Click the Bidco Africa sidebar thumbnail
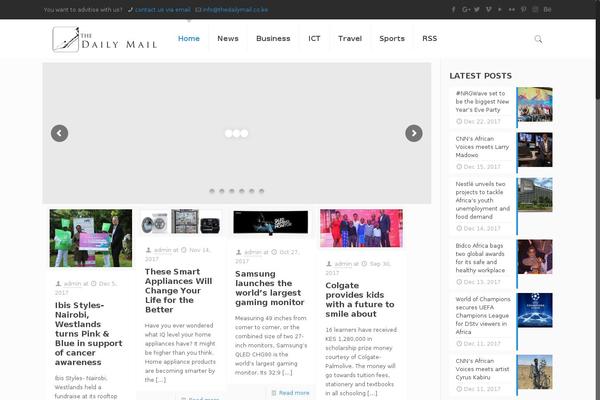600x400 pixels. click(x=535, y=257)
